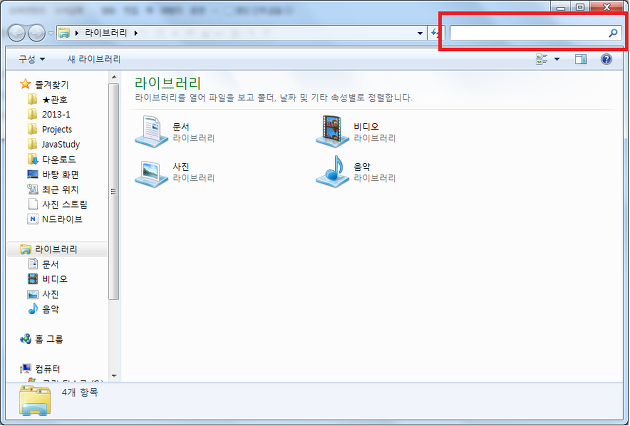Select 홈 그룹 in the navigation pane
This screenshot has width=630, height=426.
point(49,339)
